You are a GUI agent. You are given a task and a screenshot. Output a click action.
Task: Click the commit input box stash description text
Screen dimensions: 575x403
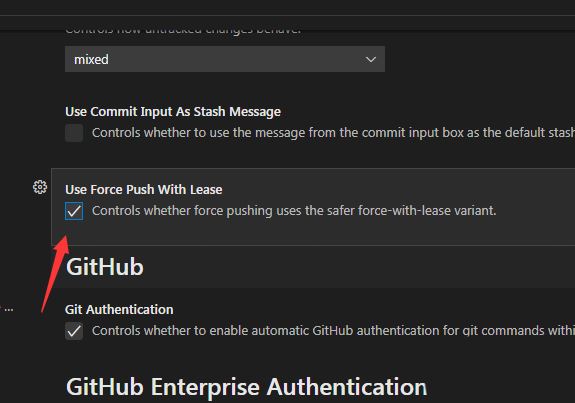pyautogui.click(x=333, y=133)
